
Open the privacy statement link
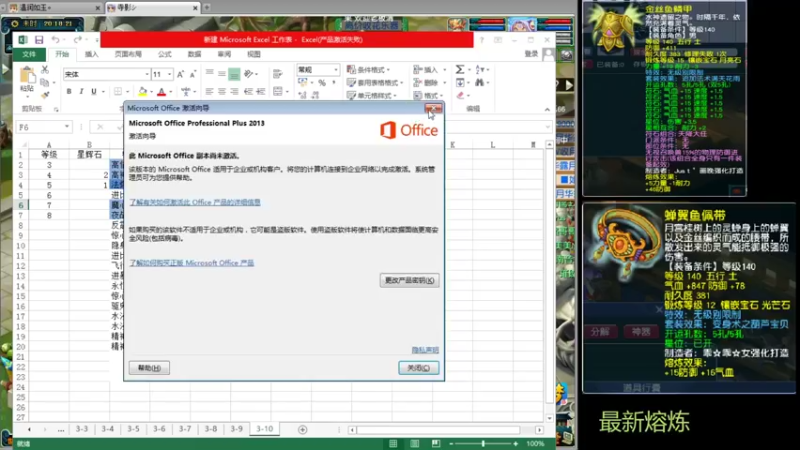click(425, 350)
